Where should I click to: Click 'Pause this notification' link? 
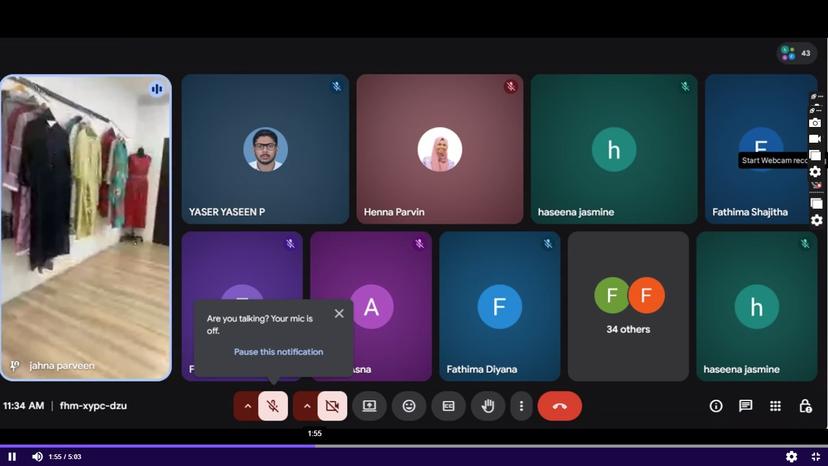tap(278, 352)
